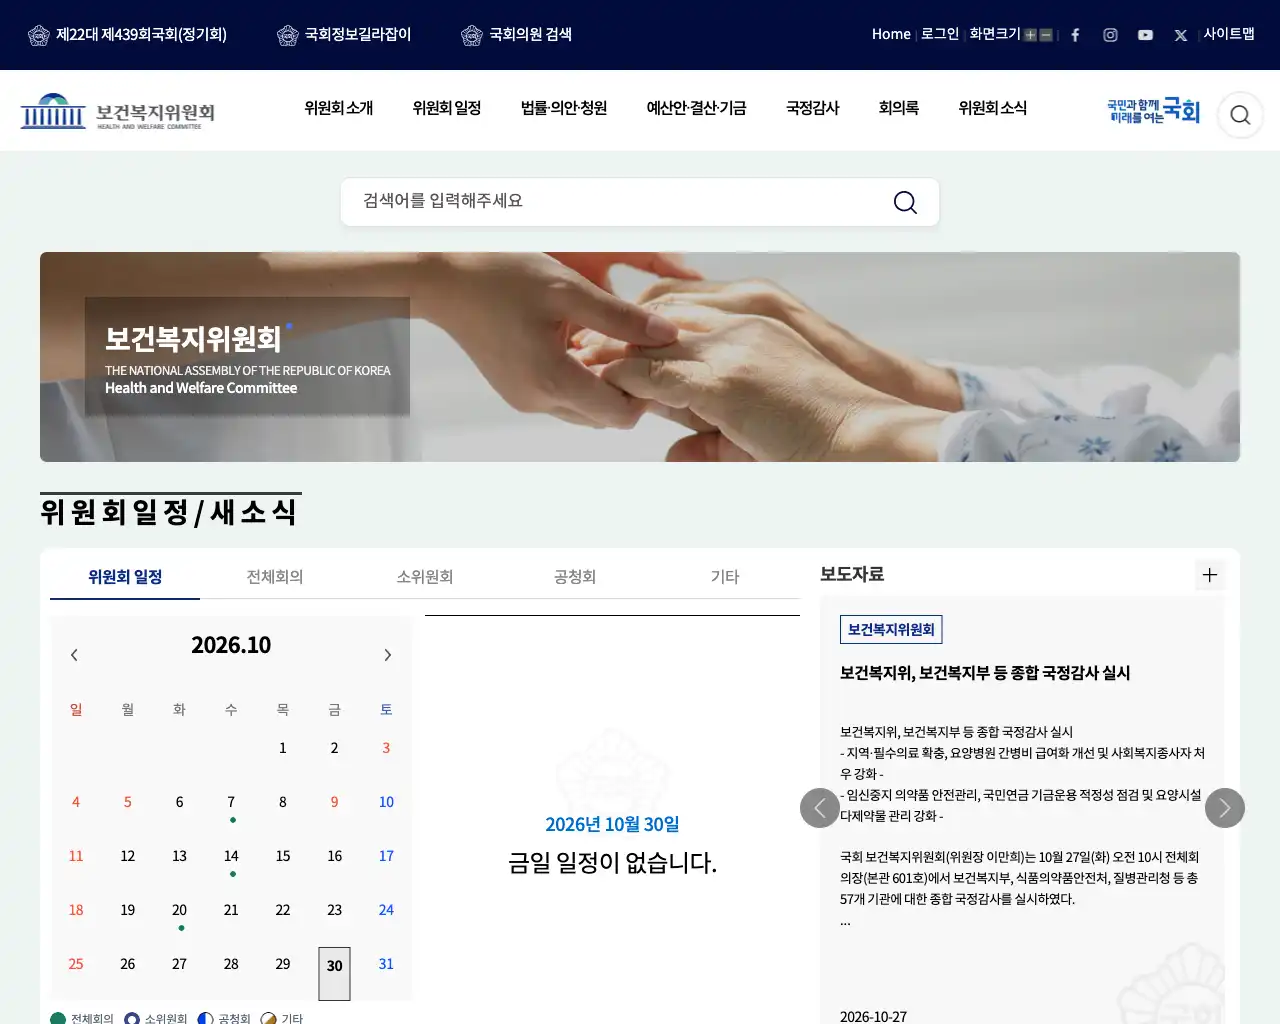Switch to the 전체회의 tab
1280x1024 pixels.
[x=275, y=577]
